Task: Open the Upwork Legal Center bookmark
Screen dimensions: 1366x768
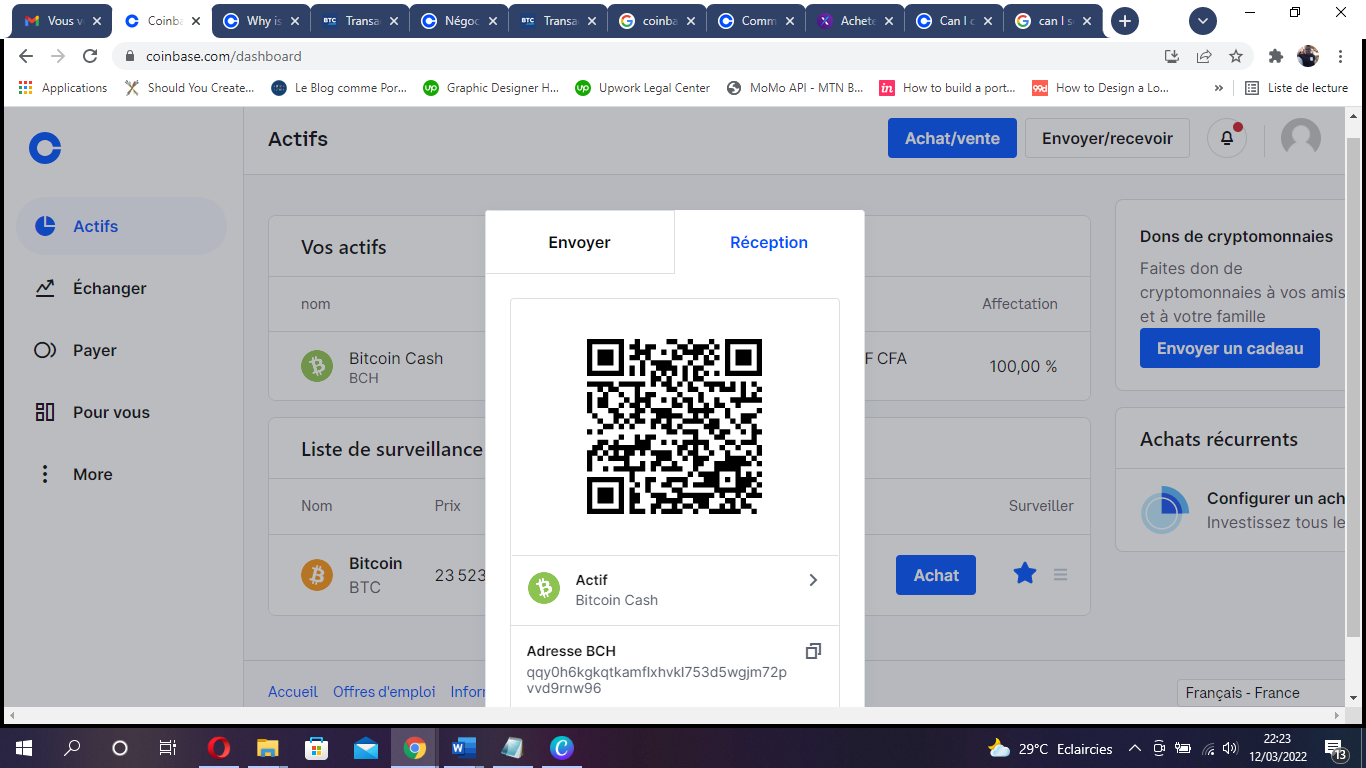Action: 643,88
